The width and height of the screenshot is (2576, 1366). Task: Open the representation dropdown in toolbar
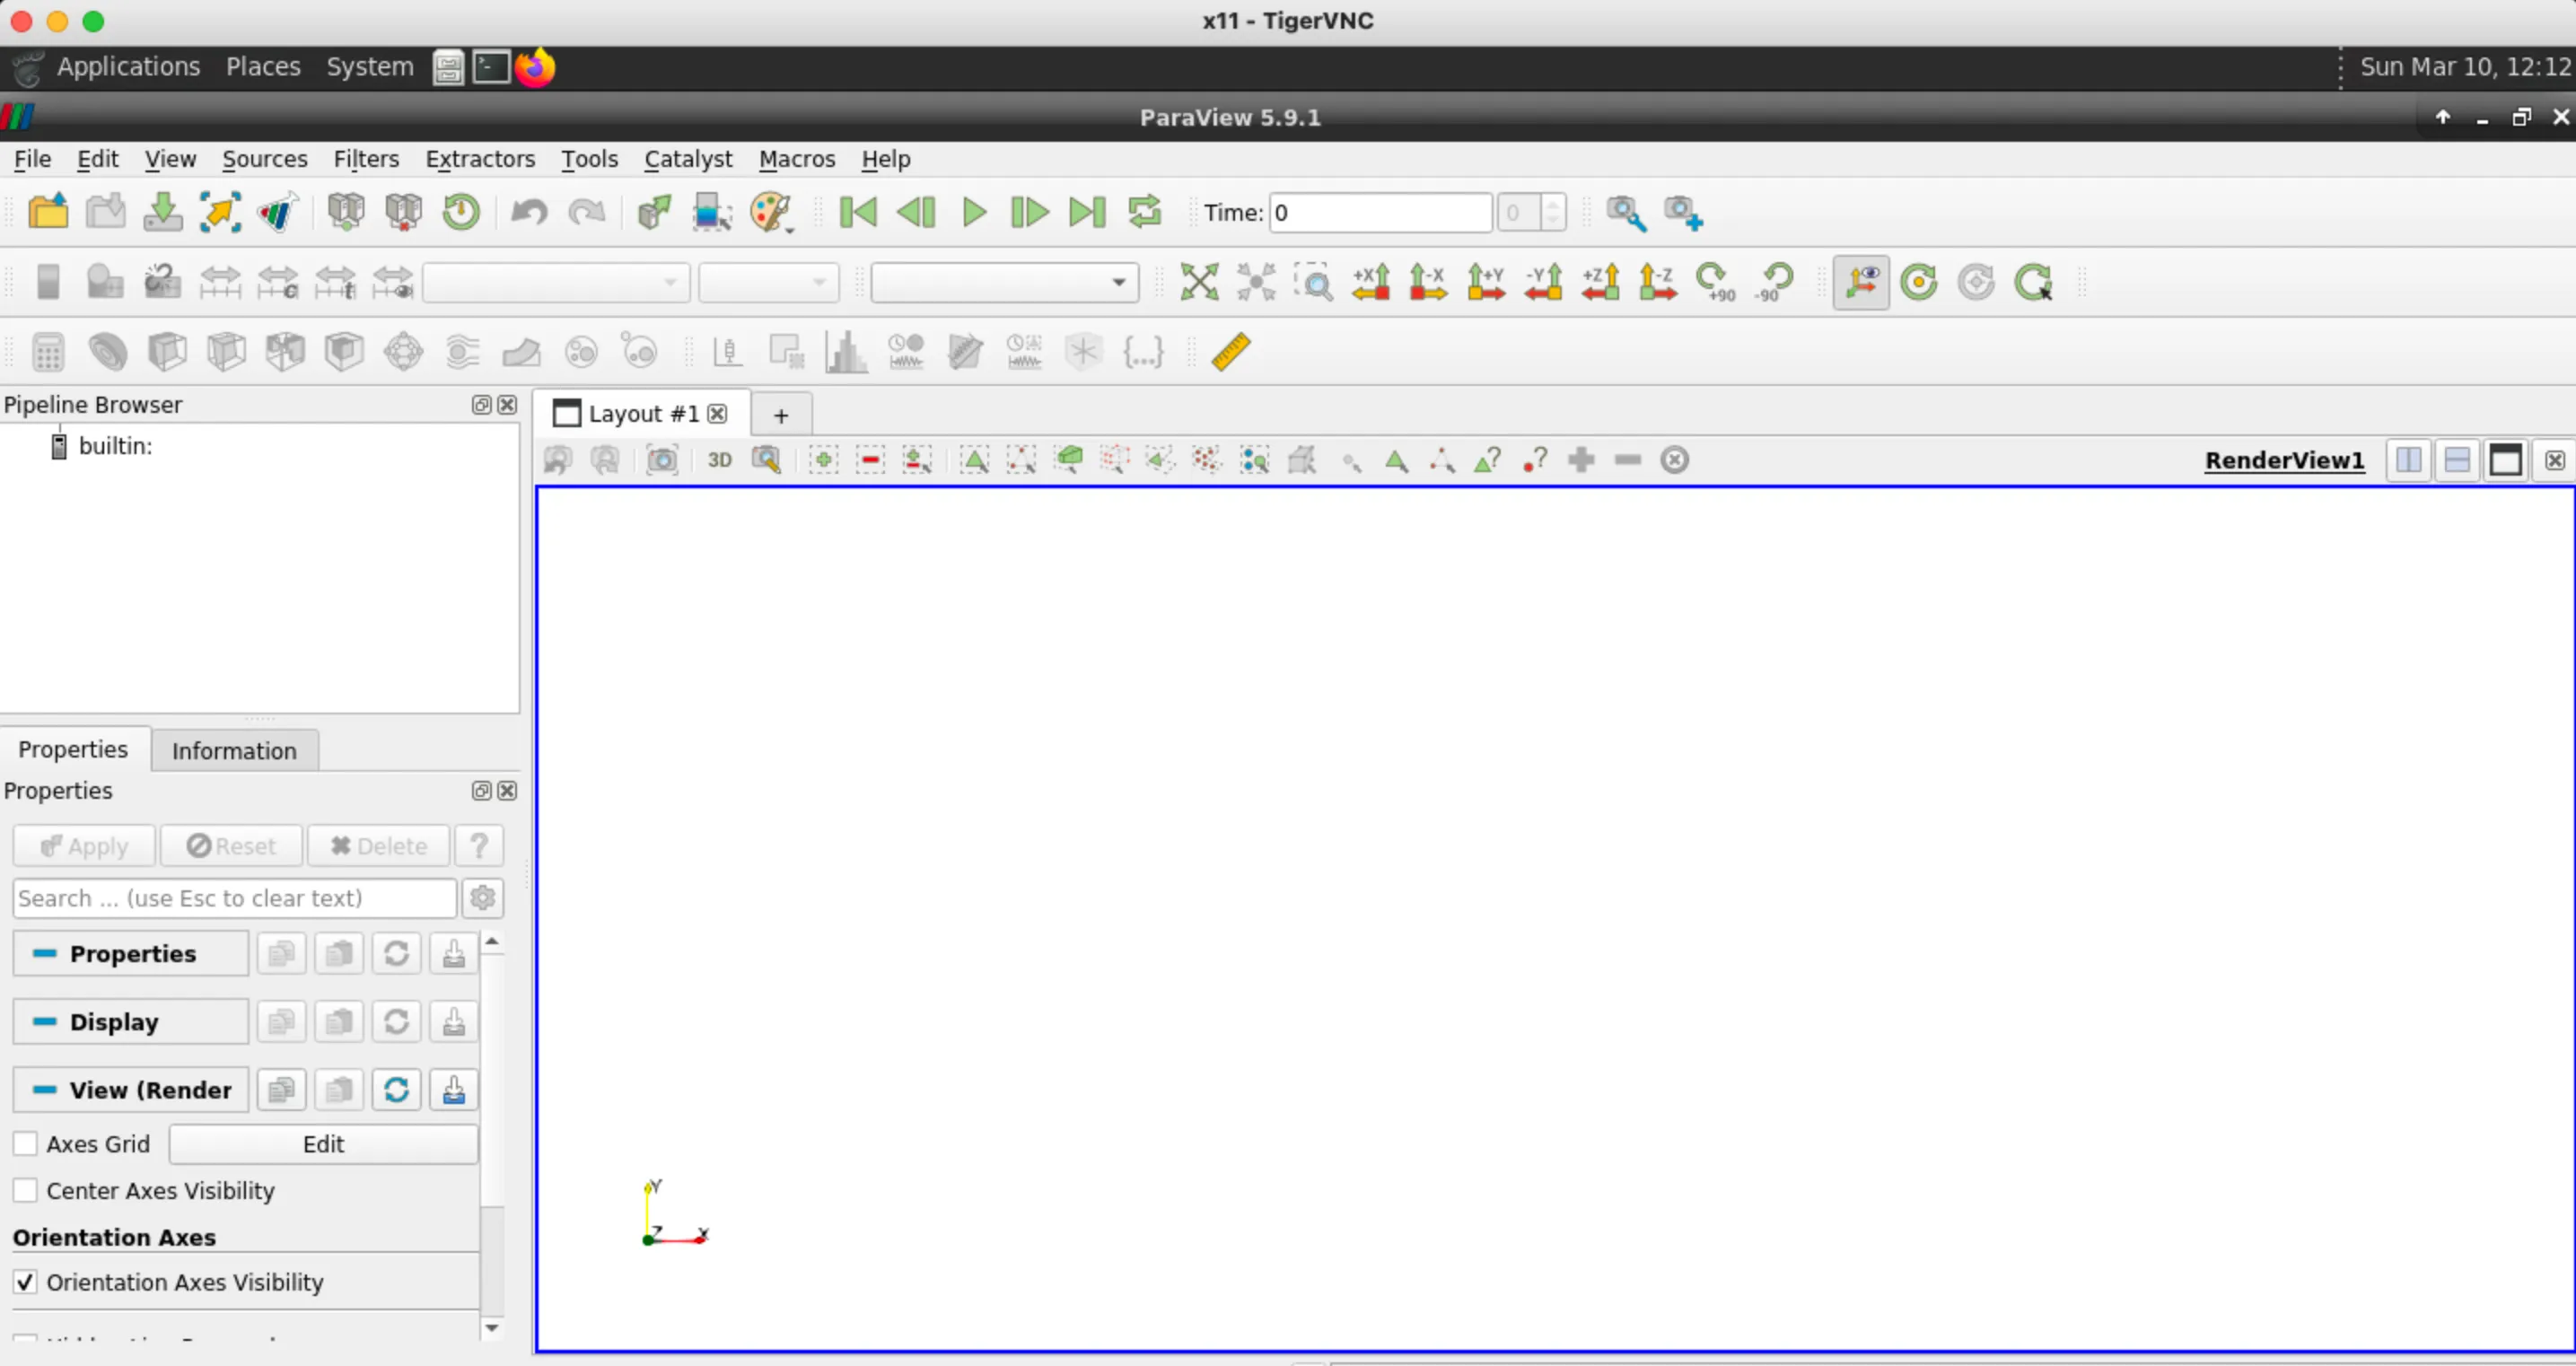point(1004,282)
